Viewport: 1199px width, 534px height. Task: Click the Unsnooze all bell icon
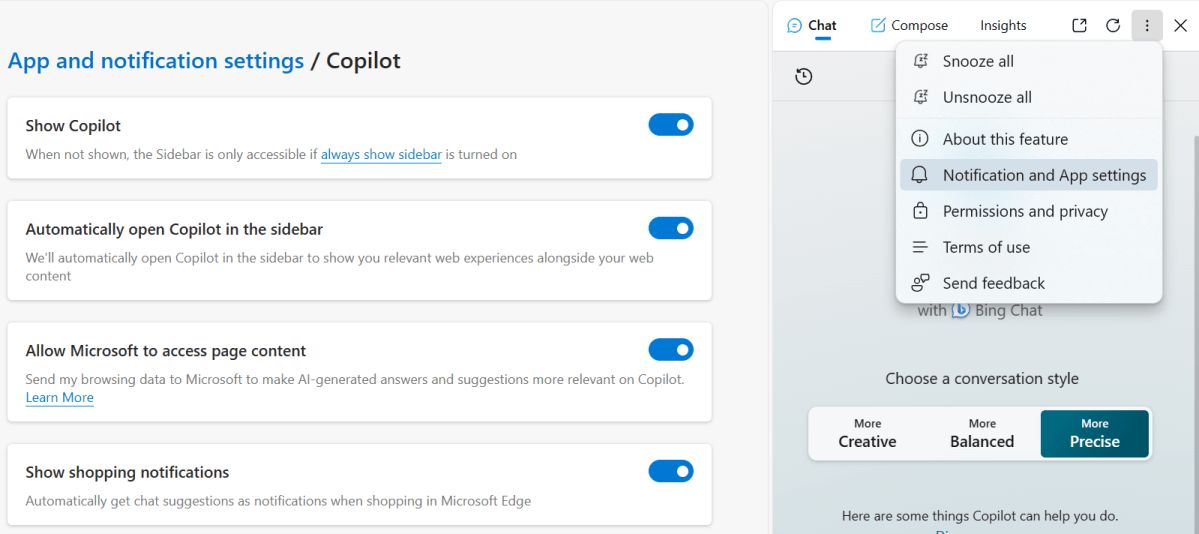coord(920,97)
